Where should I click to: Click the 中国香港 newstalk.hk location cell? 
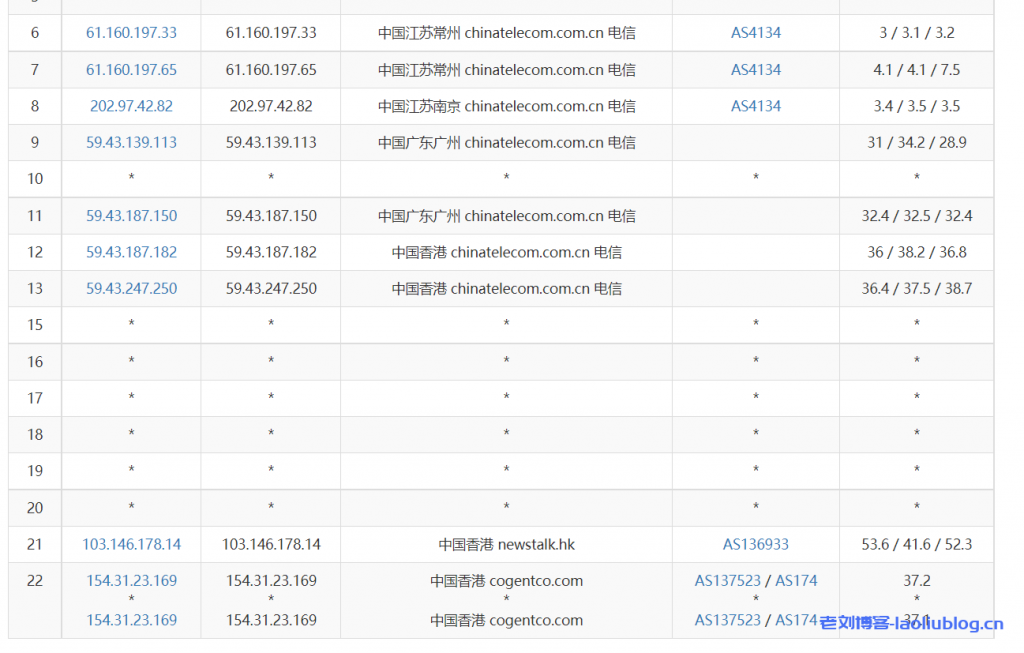[x=506, y=545]
